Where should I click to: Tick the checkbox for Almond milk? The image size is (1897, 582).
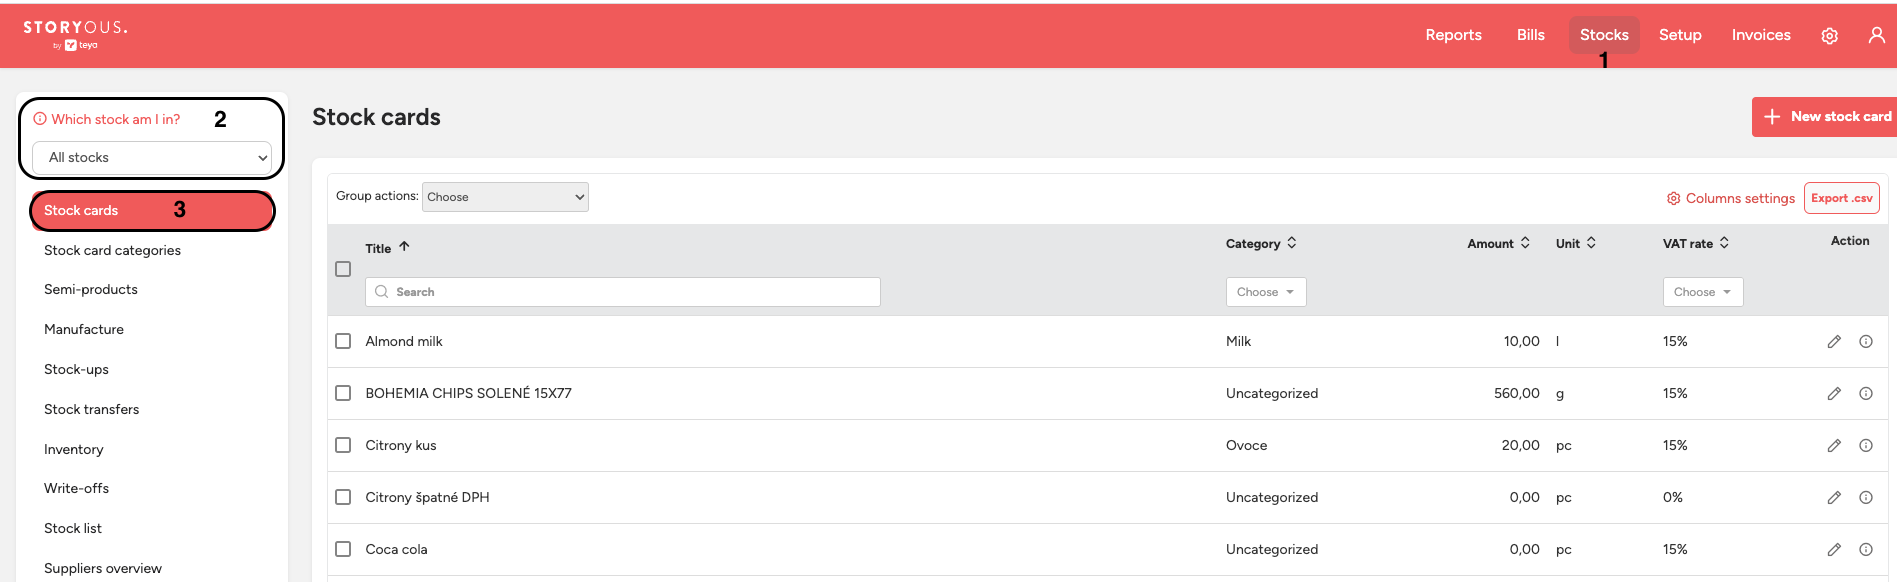click(x=343, y=341)
